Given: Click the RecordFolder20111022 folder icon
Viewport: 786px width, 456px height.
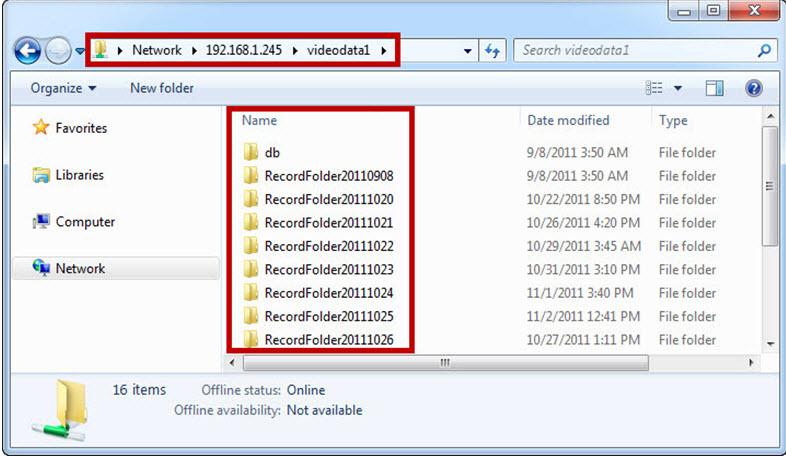Looking at the screenshot, I should pyautogui.click(x=251, y=246).
